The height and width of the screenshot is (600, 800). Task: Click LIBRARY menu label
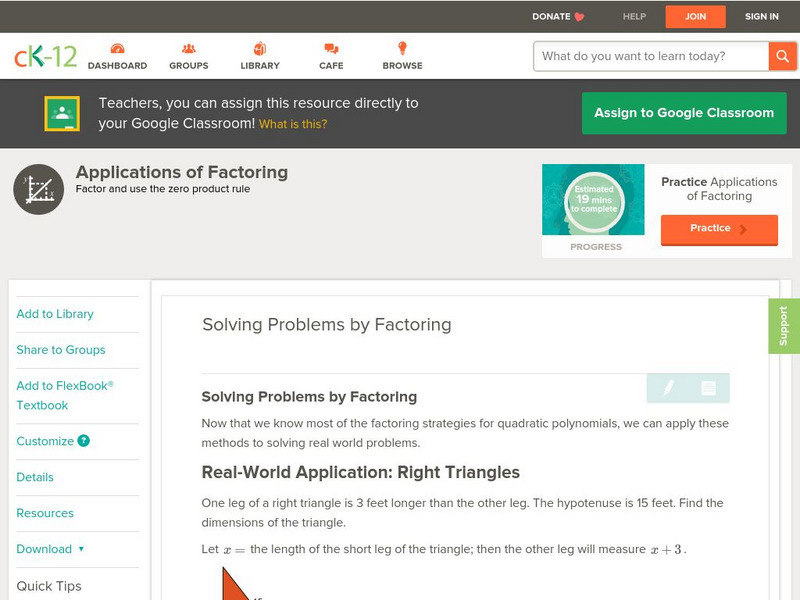[x=260, y=66]
